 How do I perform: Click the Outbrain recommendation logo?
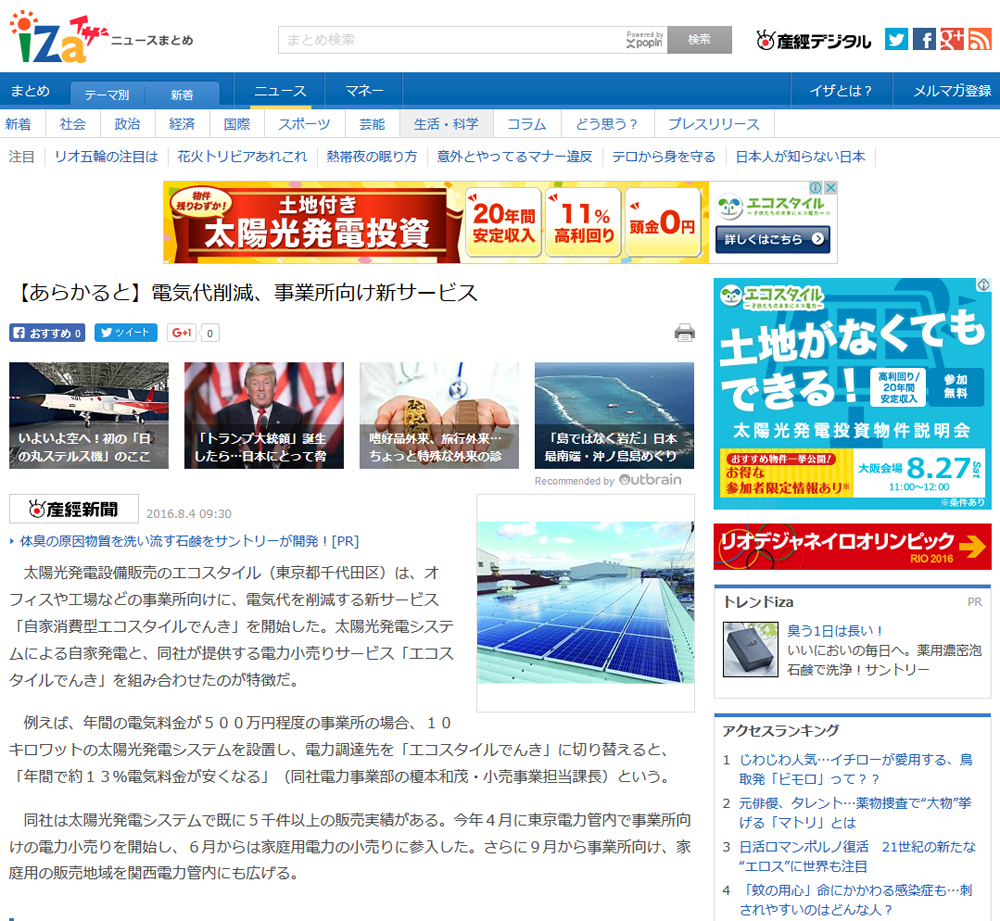[650, 480]
